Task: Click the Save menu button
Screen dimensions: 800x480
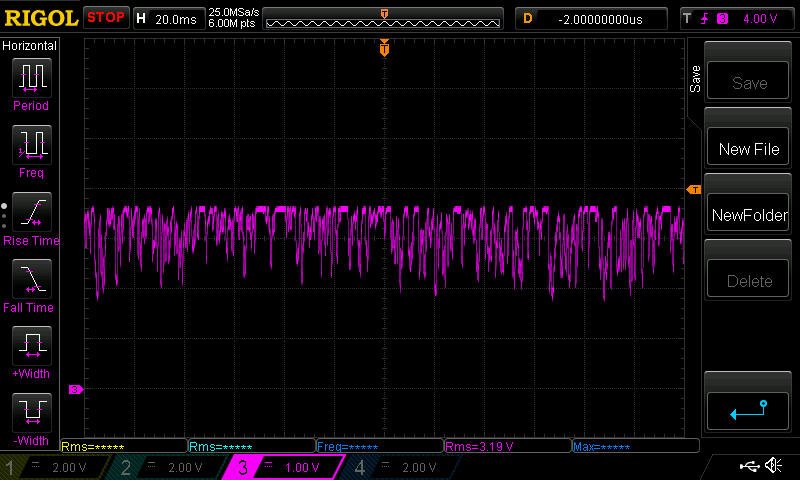Action: pyautogui.click(x=748, y=80)
